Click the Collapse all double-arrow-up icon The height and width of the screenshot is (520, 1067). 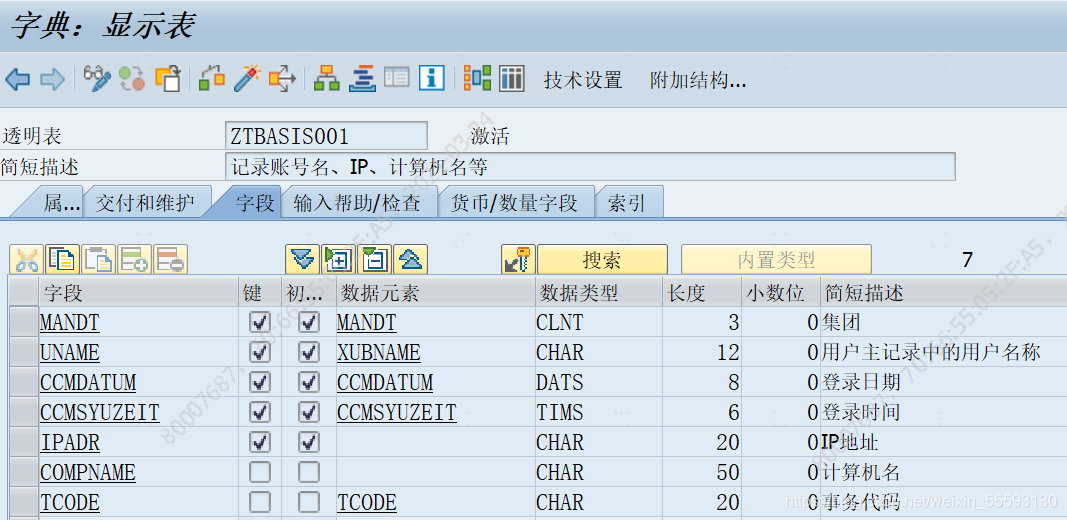click(411, 259)
